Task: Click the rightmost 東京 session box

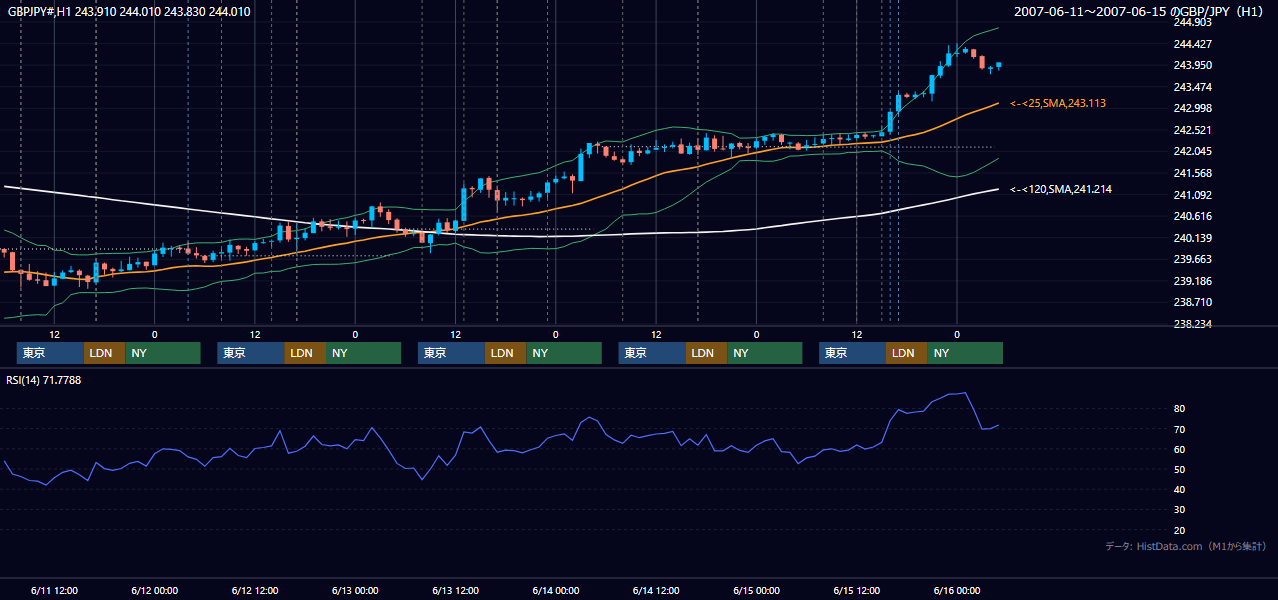Action: 851,353
